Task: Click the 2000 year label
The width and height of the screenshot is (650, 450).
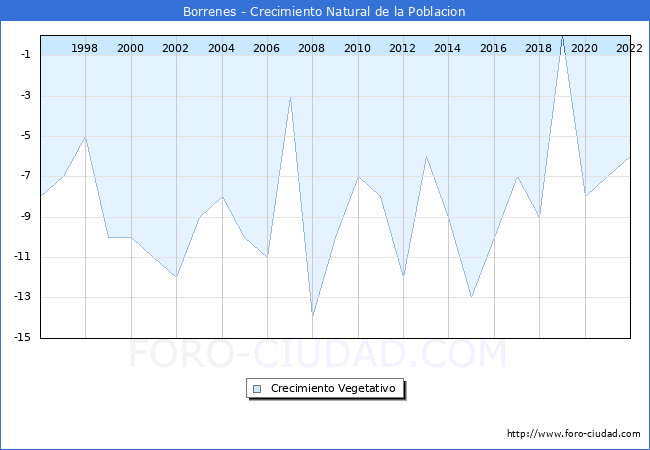Action: [x=130, y=48]
